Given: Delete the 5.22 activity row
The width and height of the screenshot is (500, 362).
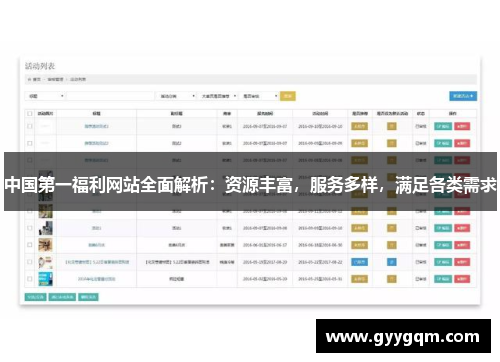Looking at the screenshot, I should pos(462,262).
